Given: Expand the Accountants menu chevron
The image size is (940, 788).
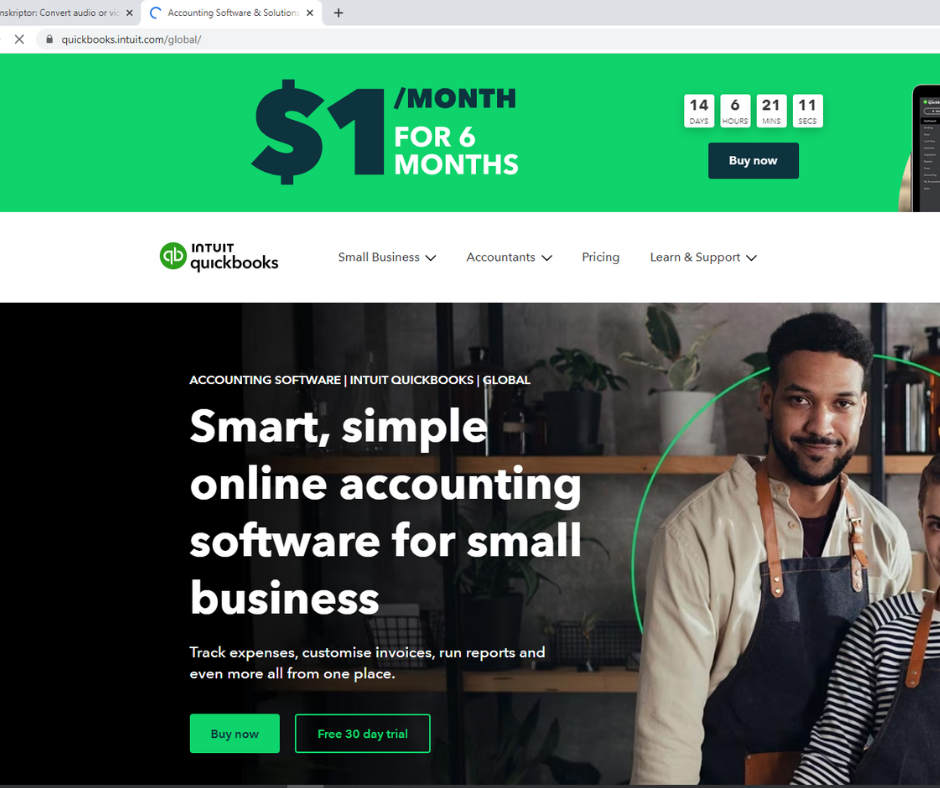Looking at the screenshot, I should point(546,258).
